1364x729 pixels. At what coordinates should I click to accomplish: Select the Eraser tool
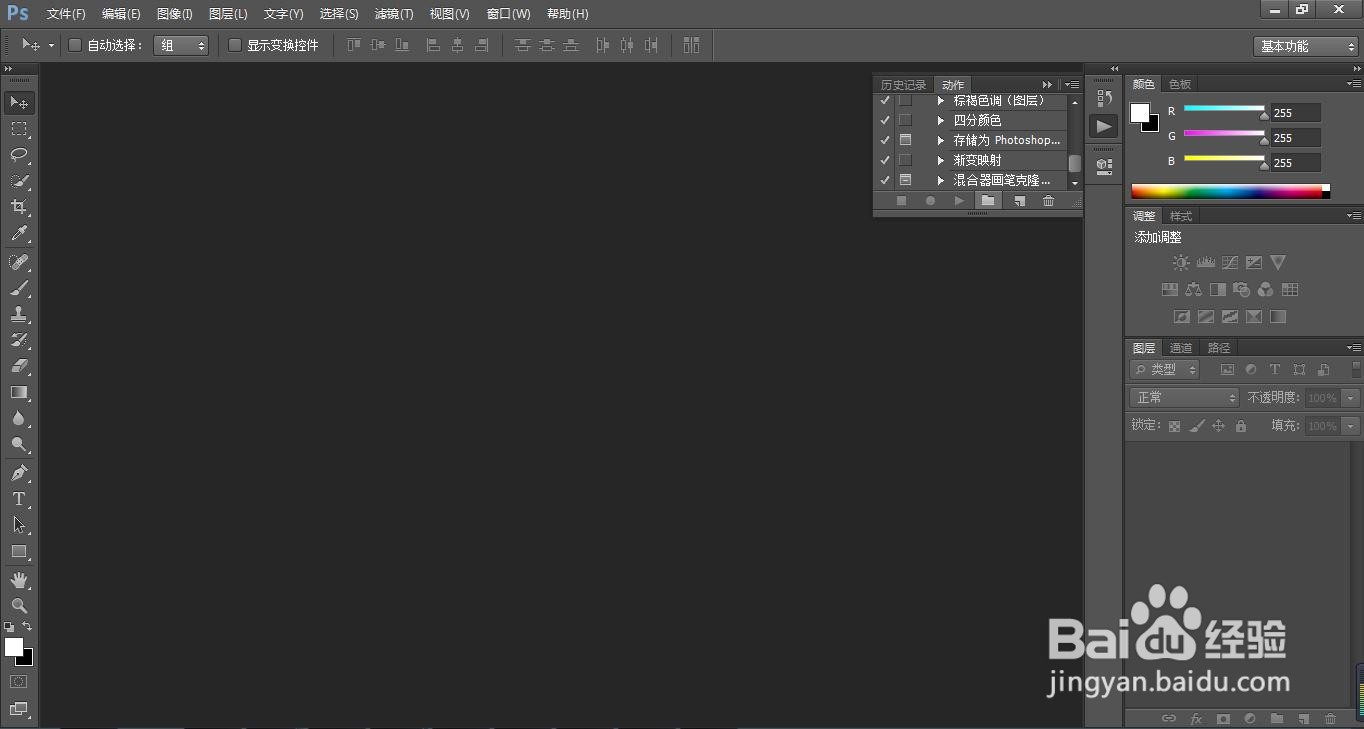(19, 366)
